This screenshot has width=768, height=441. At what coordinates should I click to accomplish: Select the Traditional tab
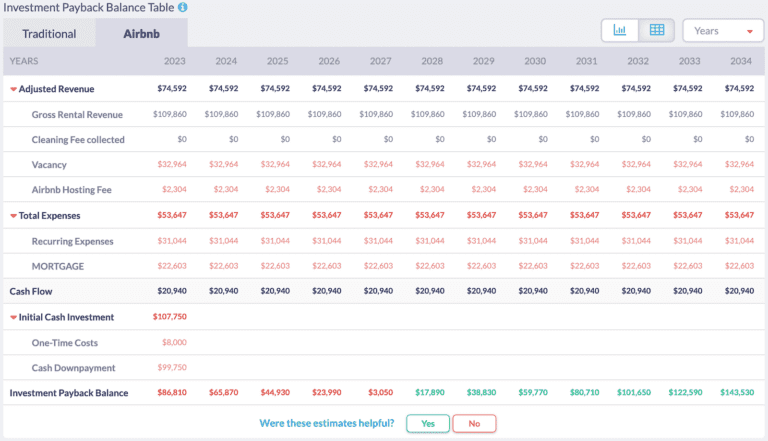coord(49,31)
